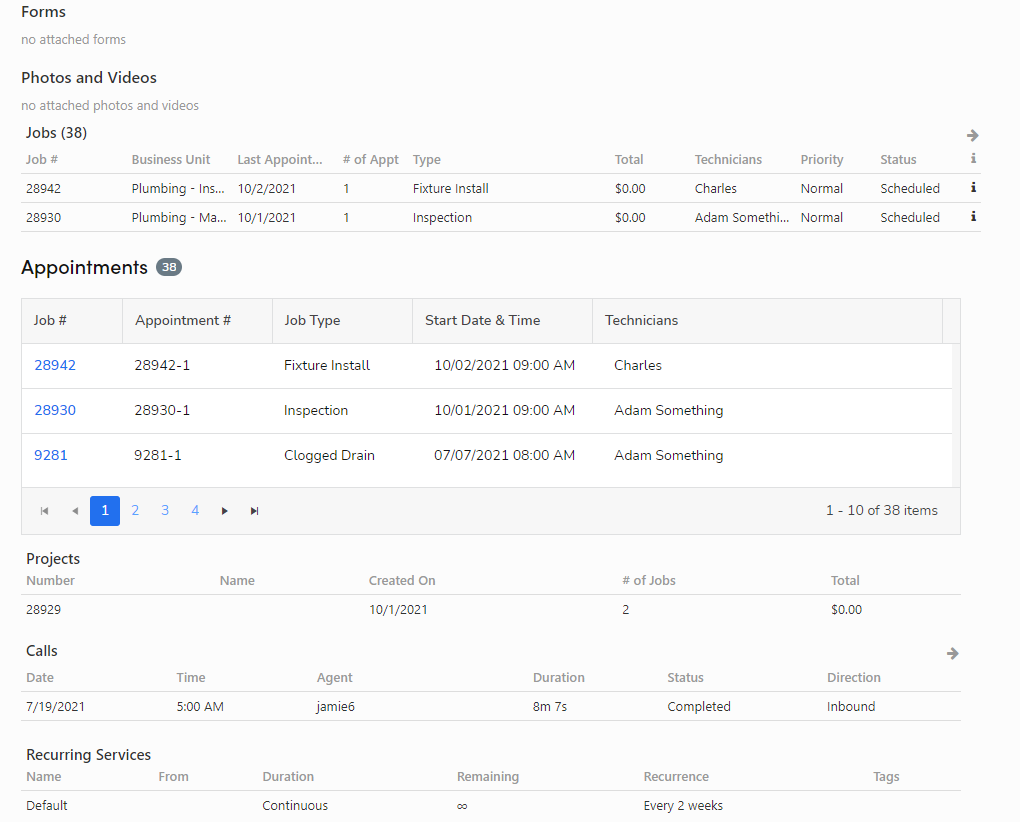Open job 9281 from the Appointments table
Viewport: 1020px width, 822px height.
(51, 455)
